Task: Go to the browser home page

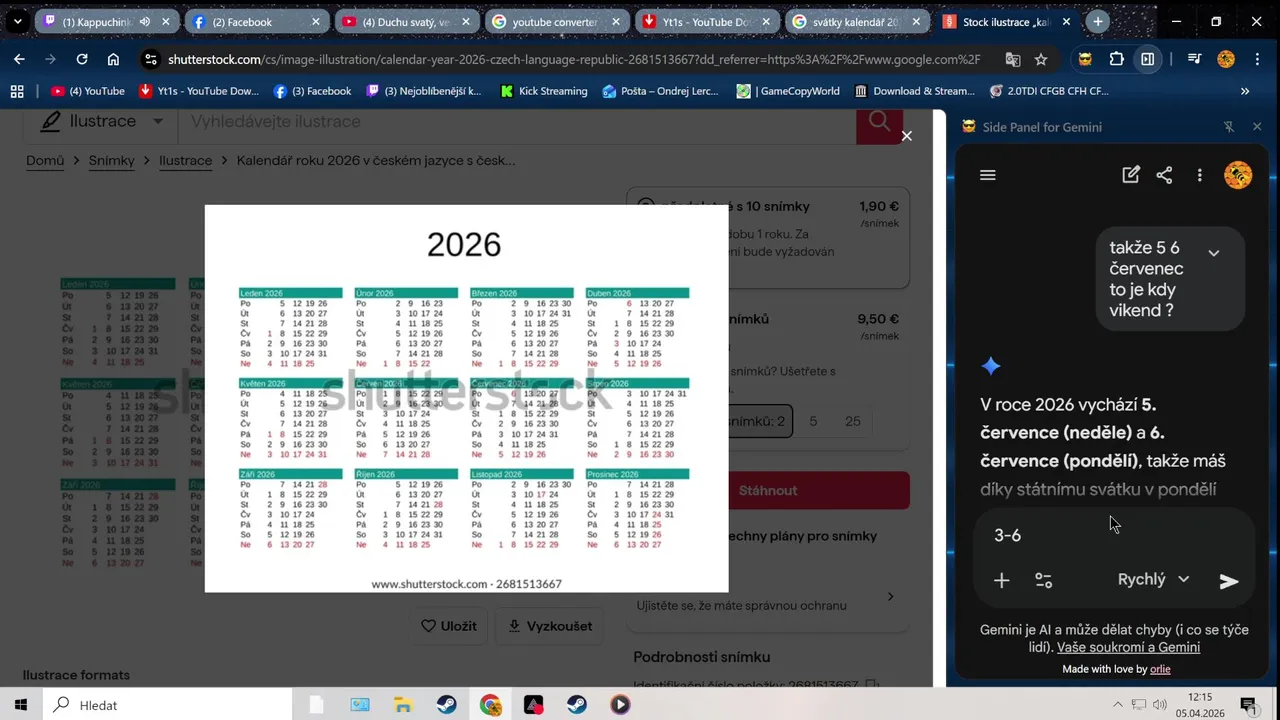Action: (113, 59)
